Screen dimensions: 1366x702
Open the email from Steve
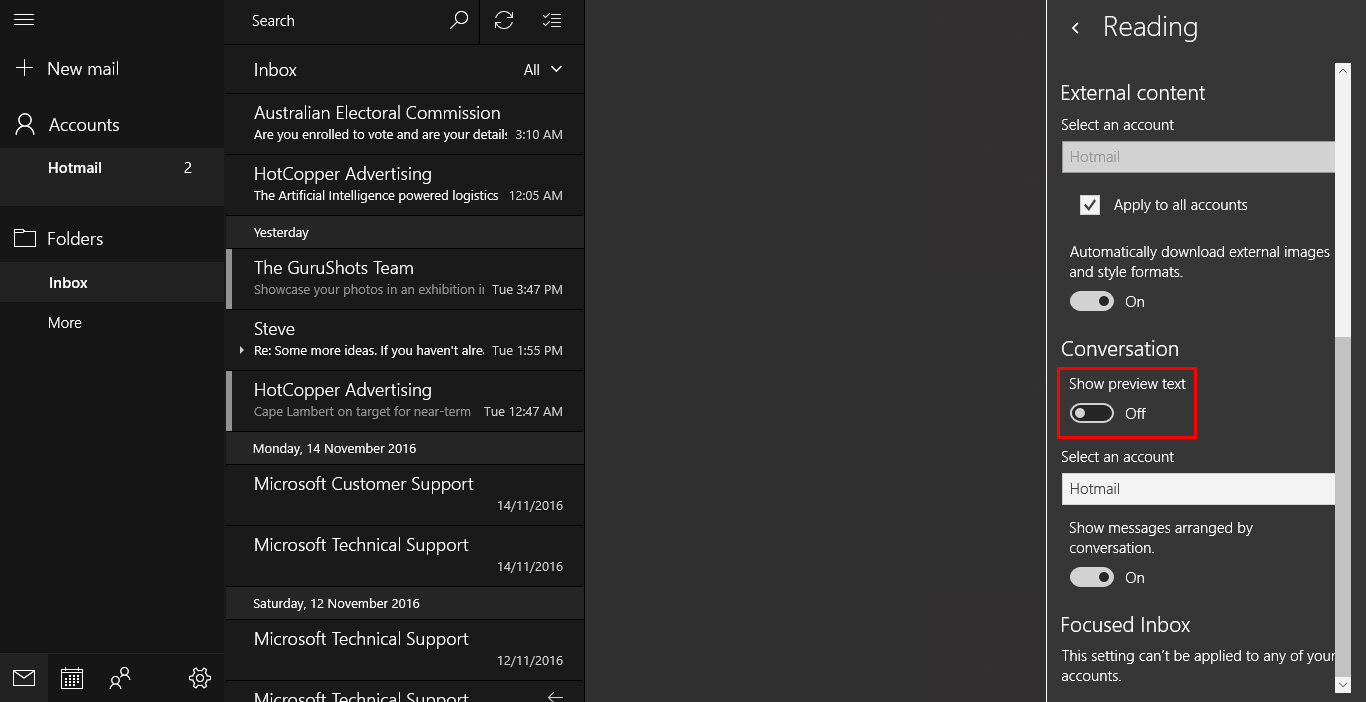click(405, 339)
